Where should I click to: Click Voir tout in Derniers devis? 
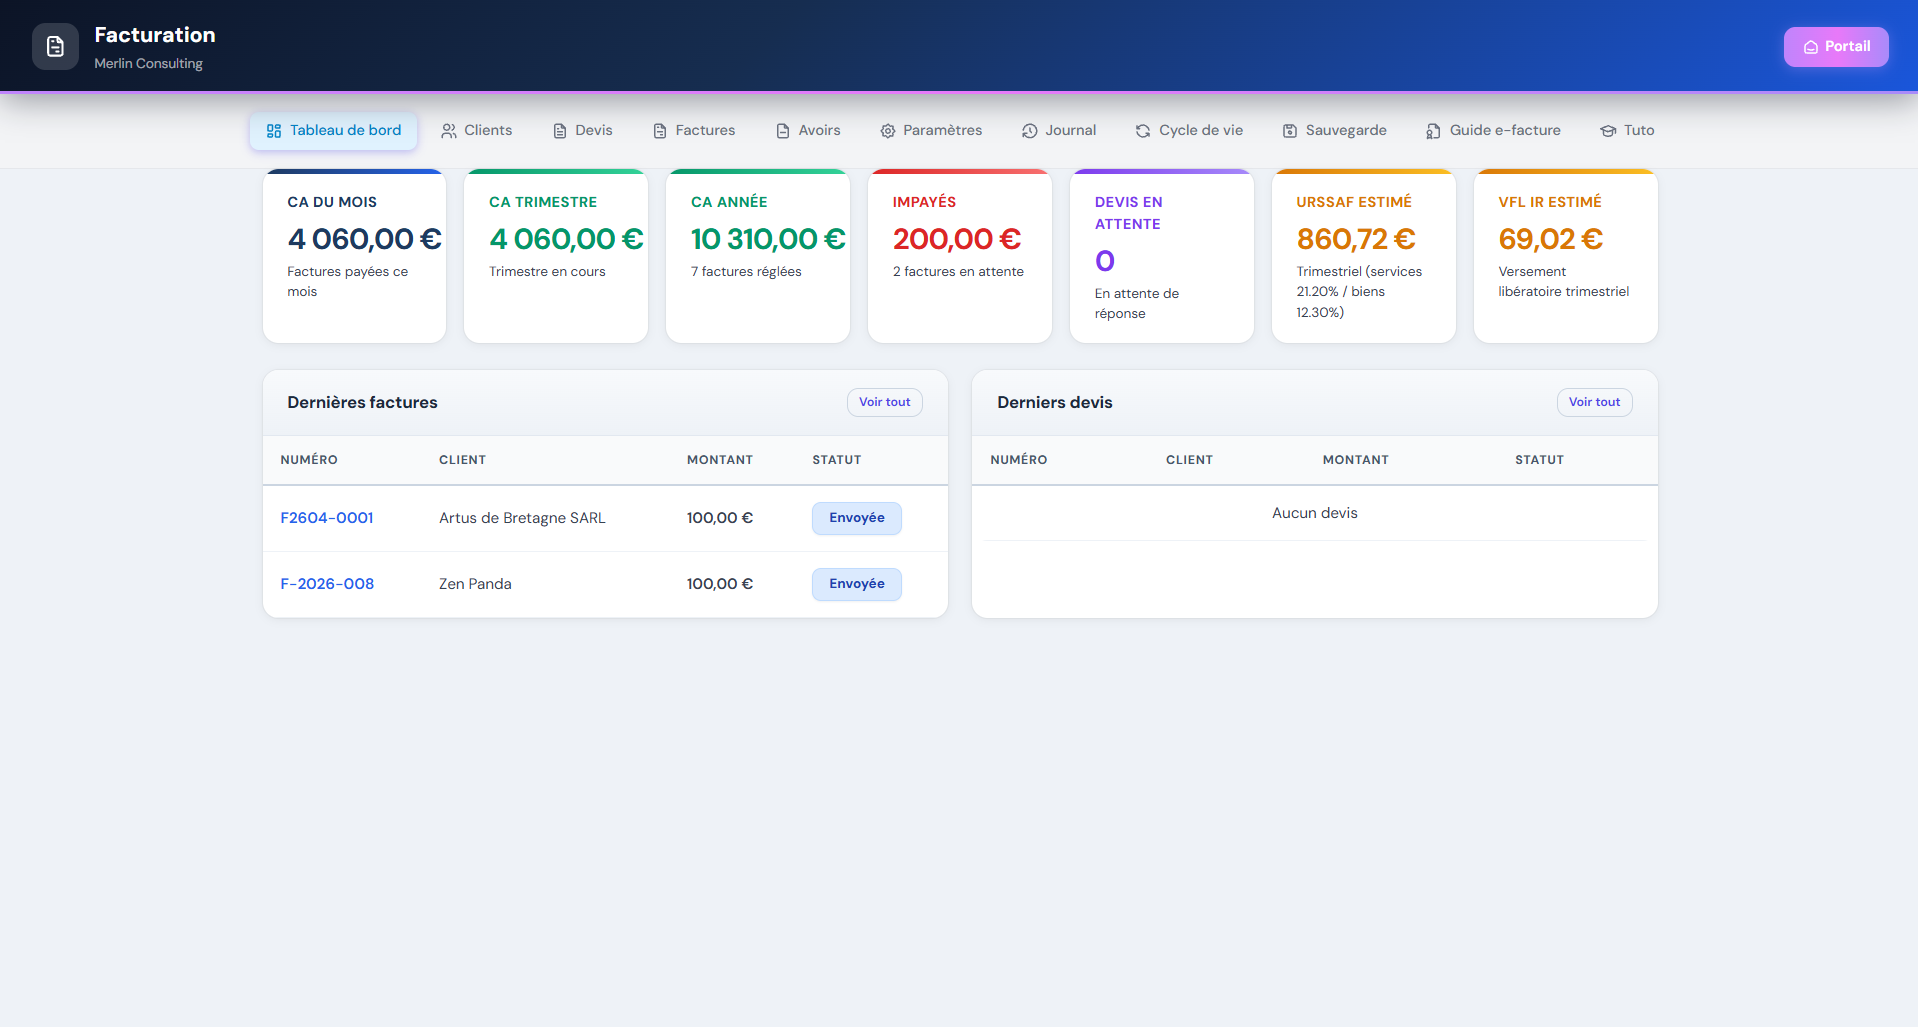pos(1594,402)
